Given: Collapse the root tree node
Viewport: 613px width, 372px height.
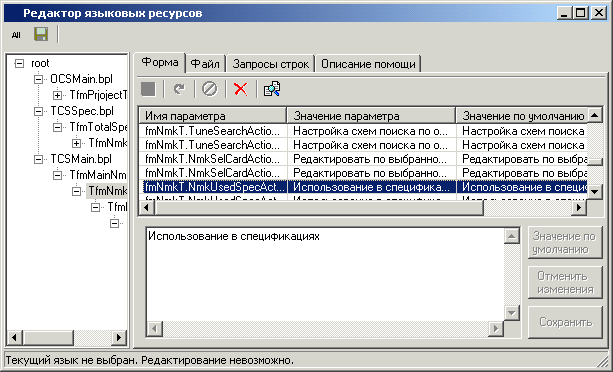Looking at the screenshot, I should pyautogui.click(x=19, y=63).
